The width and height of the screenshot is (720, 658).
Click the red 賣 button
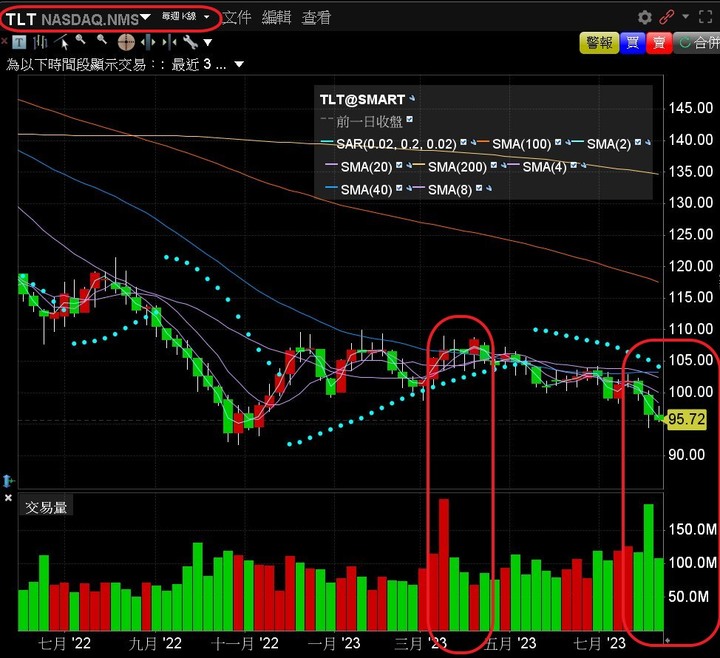(659, 43)
